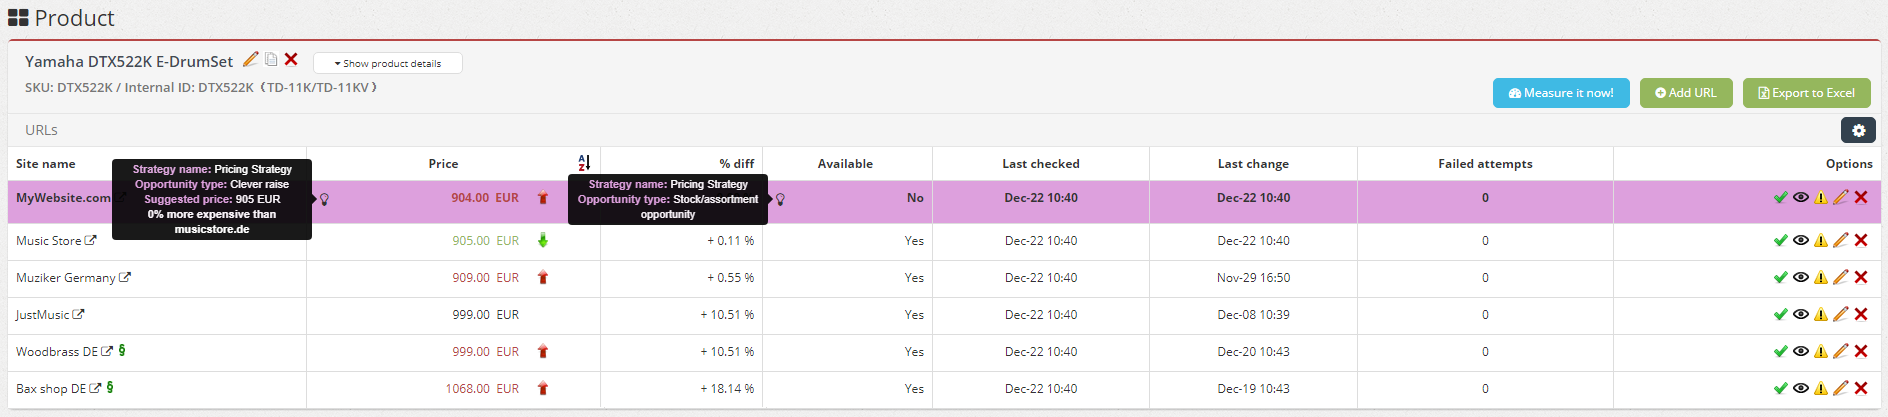Screen dimensions: 1888x417
Task: Edit the Yamaha DTX522K product name
Action: tap(251, 60)
